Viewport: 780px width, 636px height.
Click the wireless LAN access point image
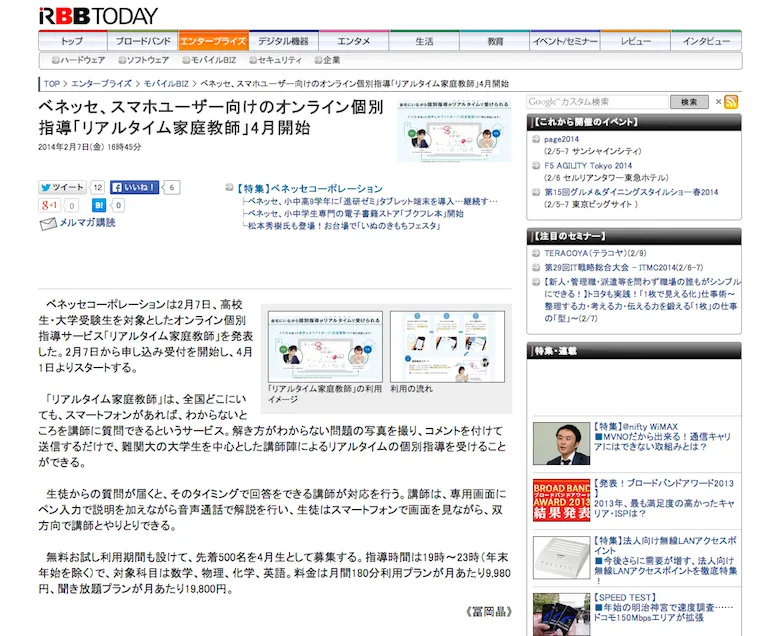point(561,557)
